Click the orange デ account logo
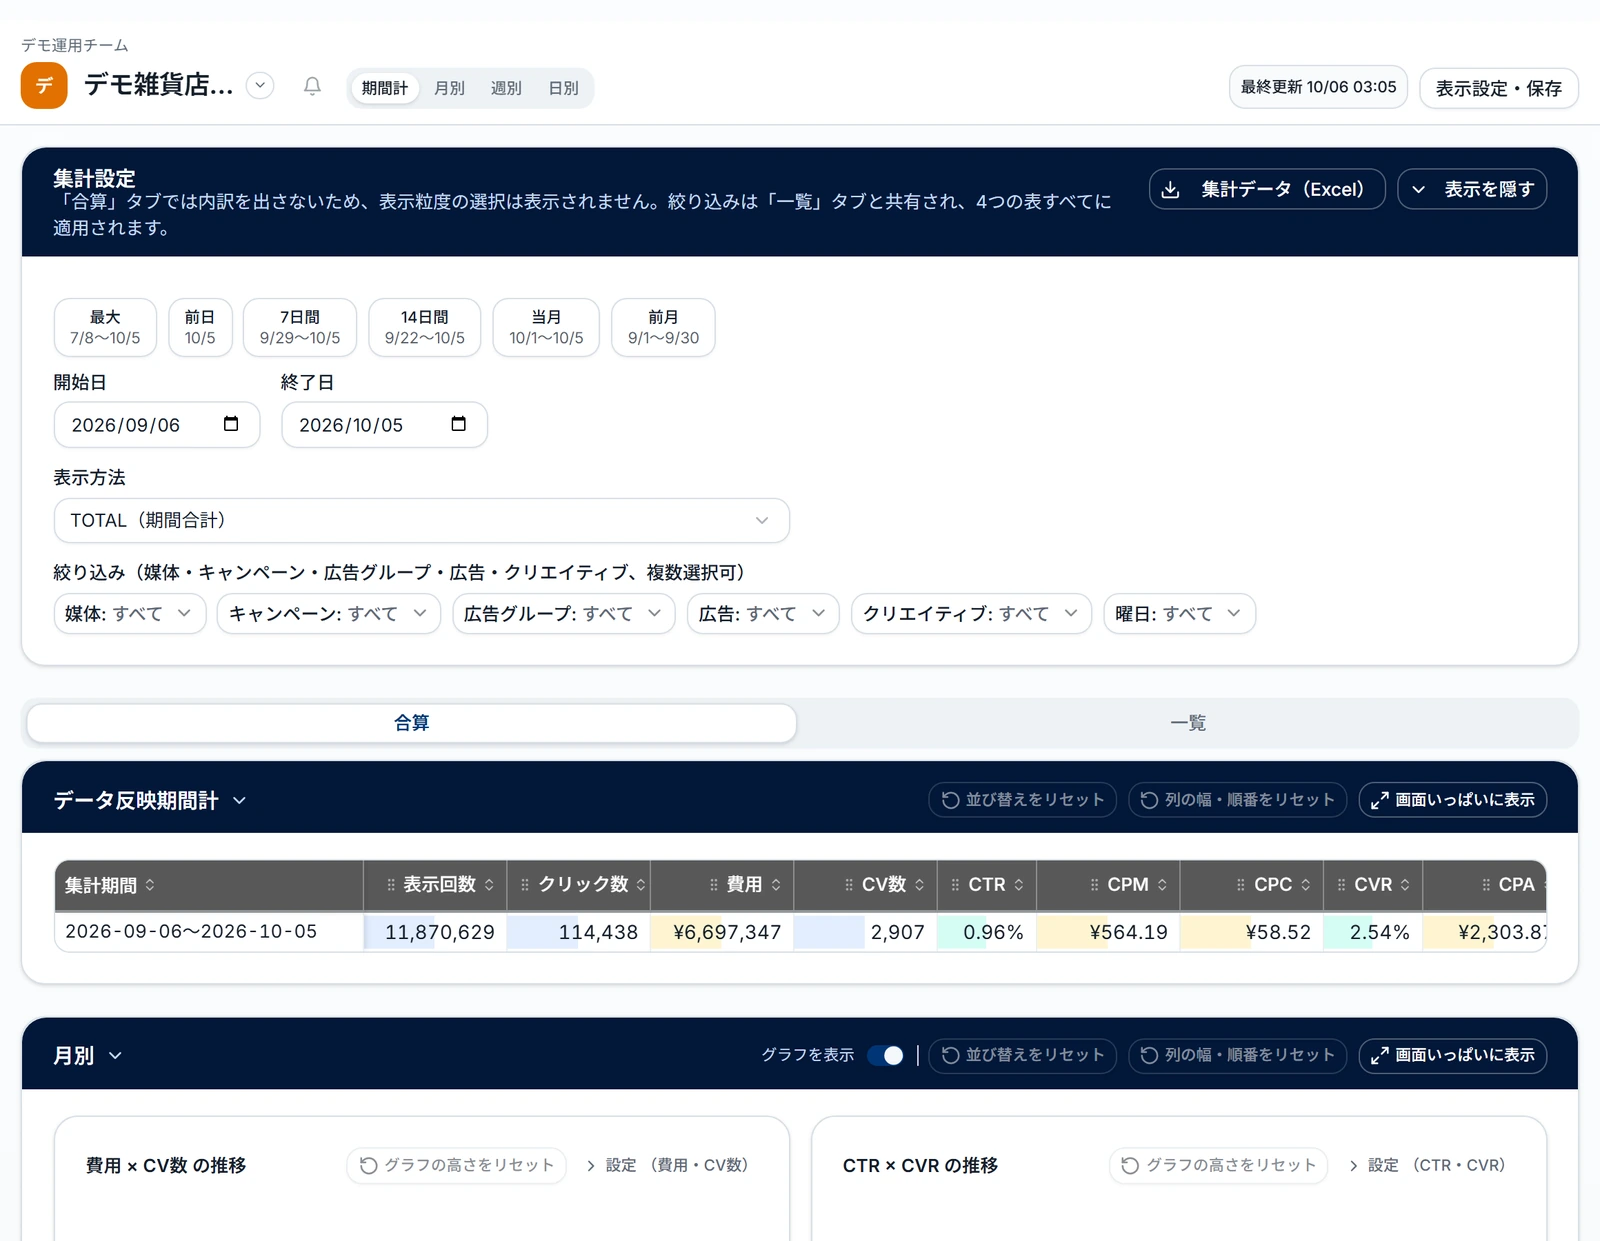Screen dimensions: 1600x1241 tap(44, 85)
